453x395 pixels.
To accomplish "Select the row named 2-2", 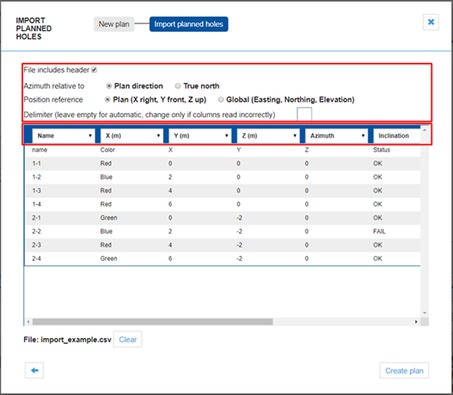I will pyautogui.click(x=223, y=231).
